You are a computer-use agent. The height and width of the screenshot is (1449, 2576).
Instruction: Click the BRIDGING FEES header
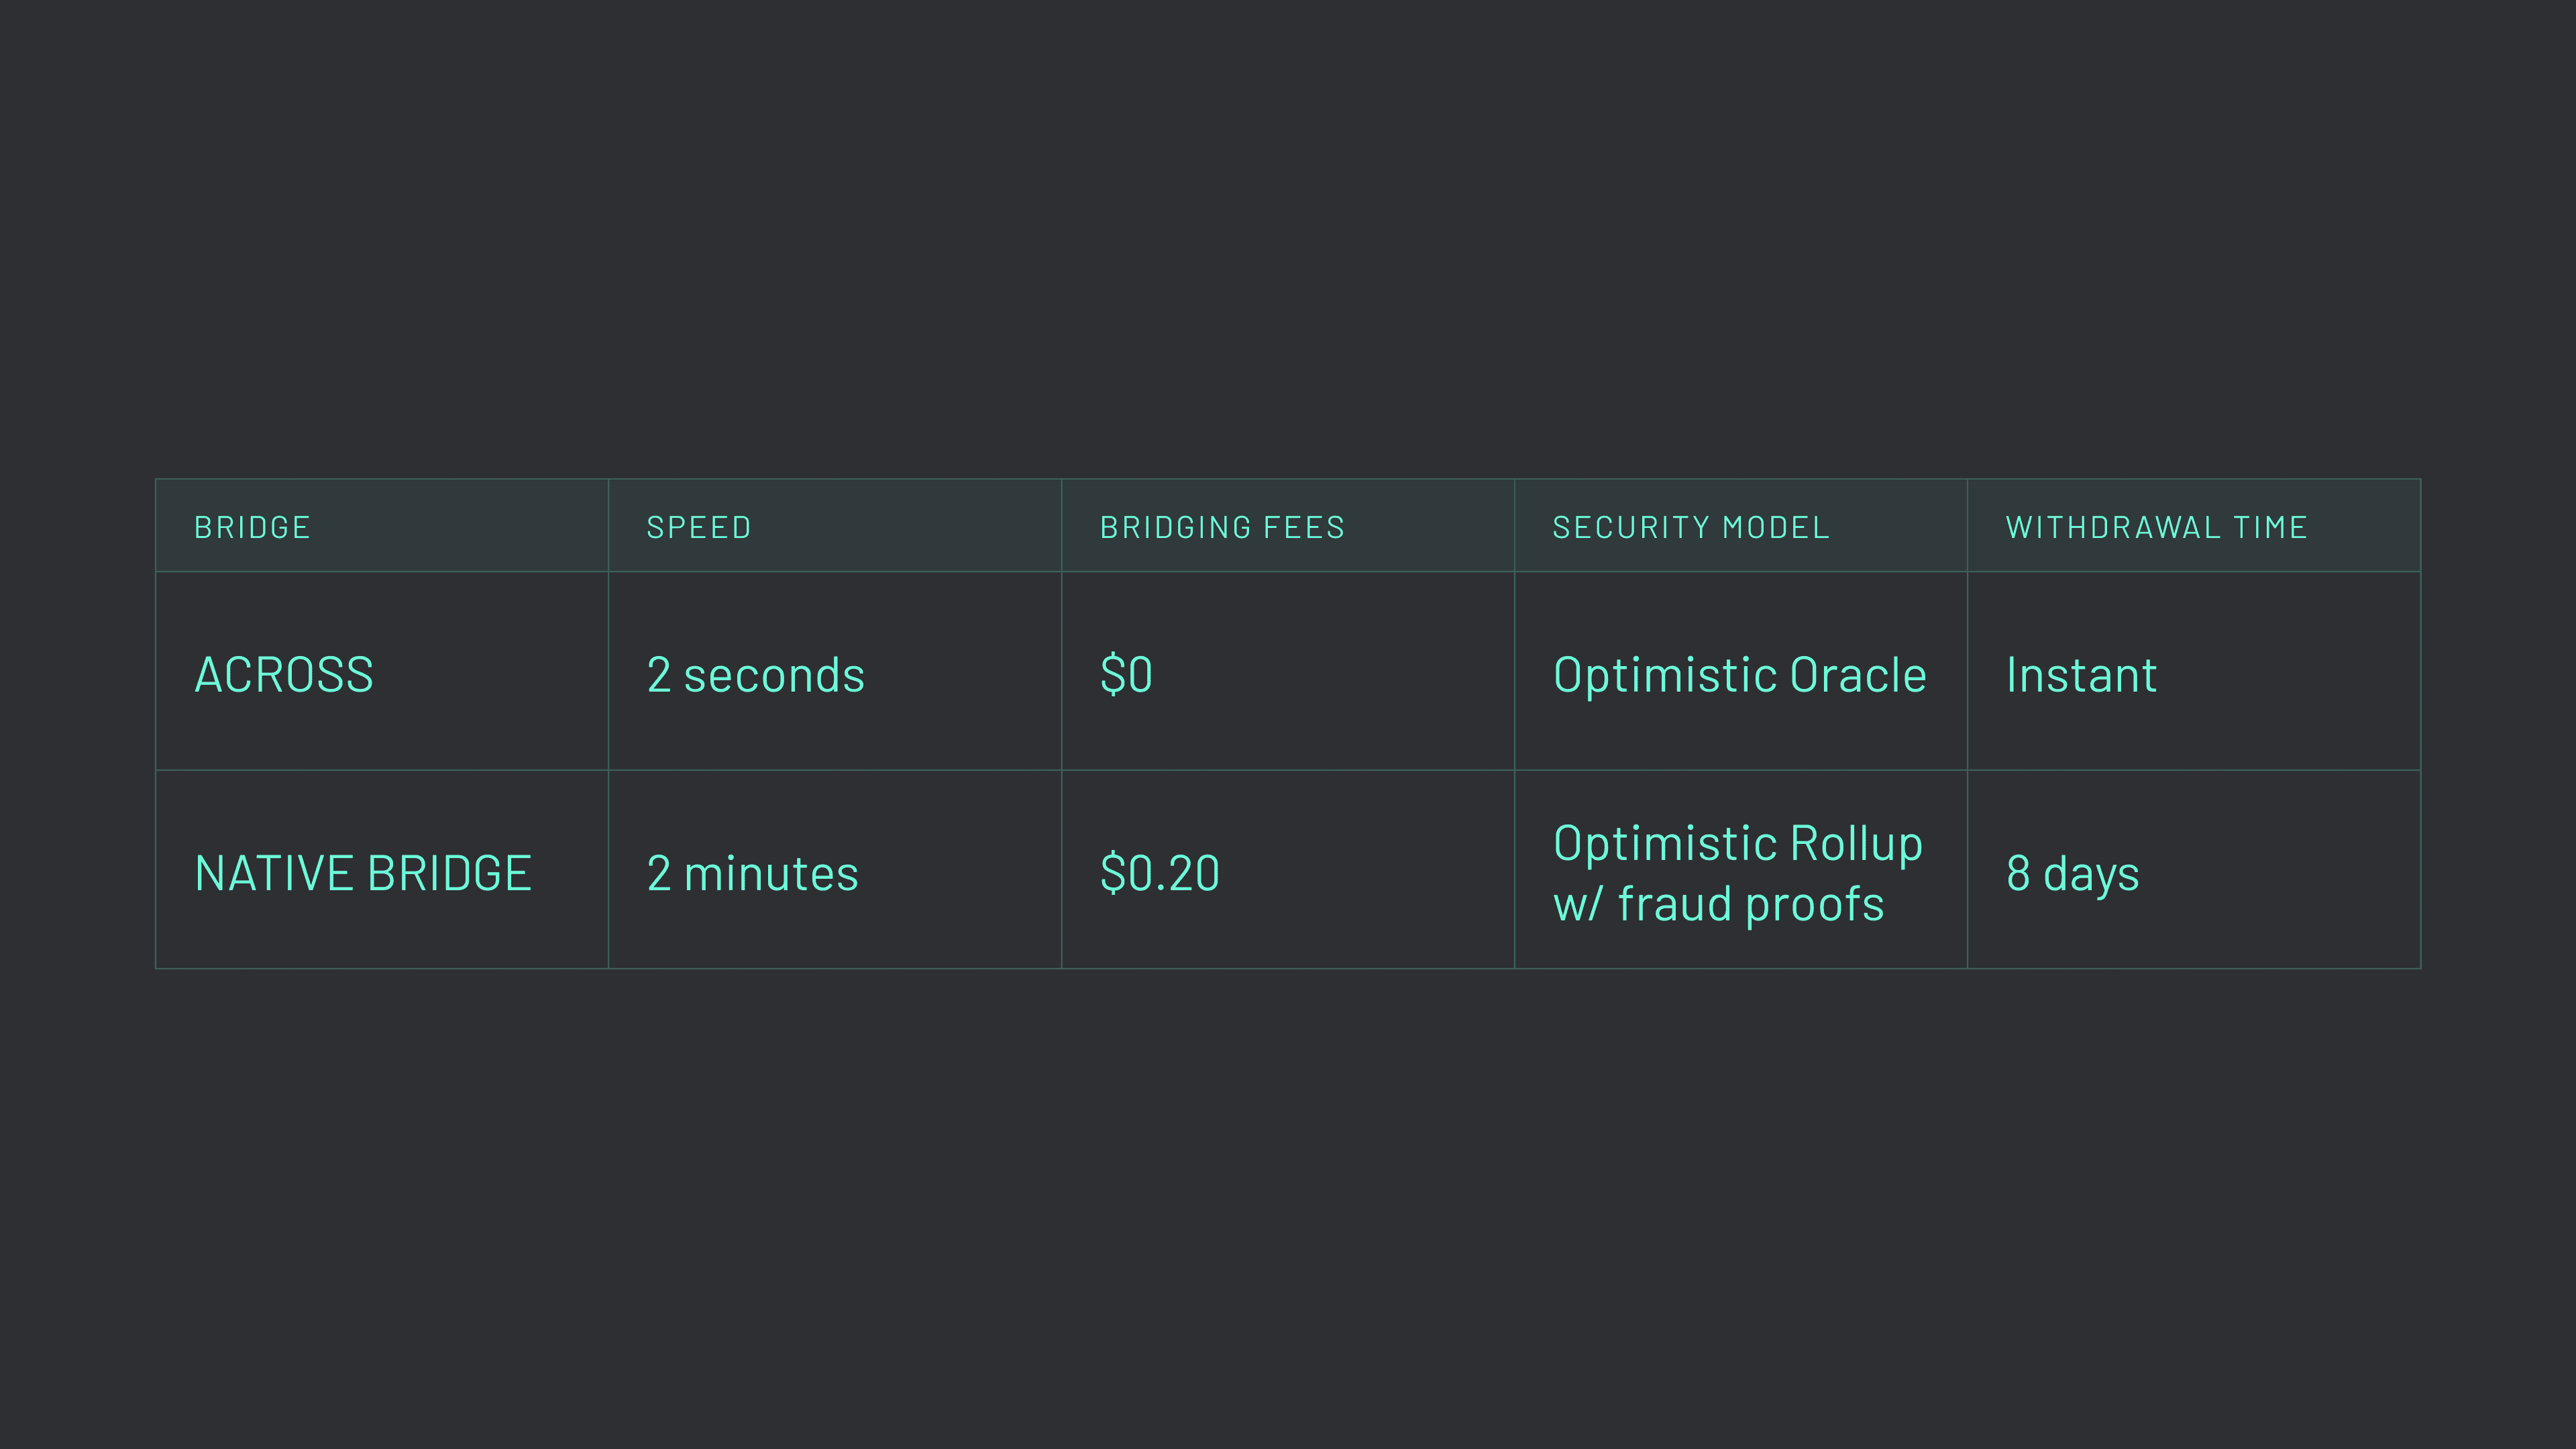point(1222,527)
